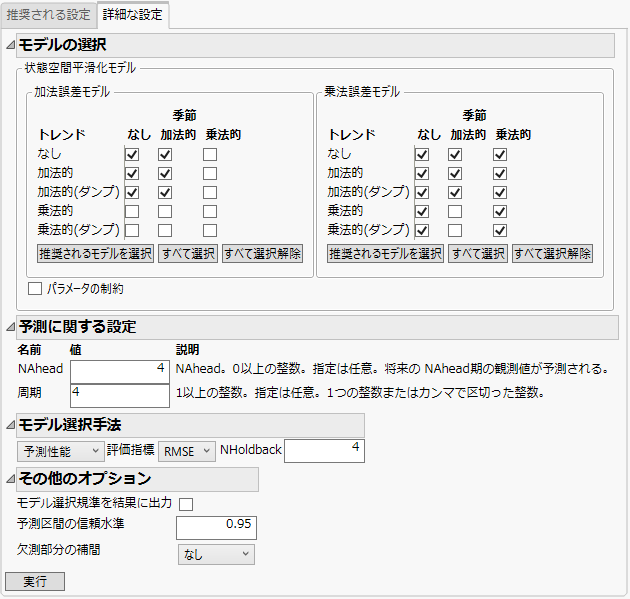This screenshot has width=630, height=599.
Task: Check 加法誤差 trend なし, season 乗法的 checkbox
Action: tap(210, 155)
